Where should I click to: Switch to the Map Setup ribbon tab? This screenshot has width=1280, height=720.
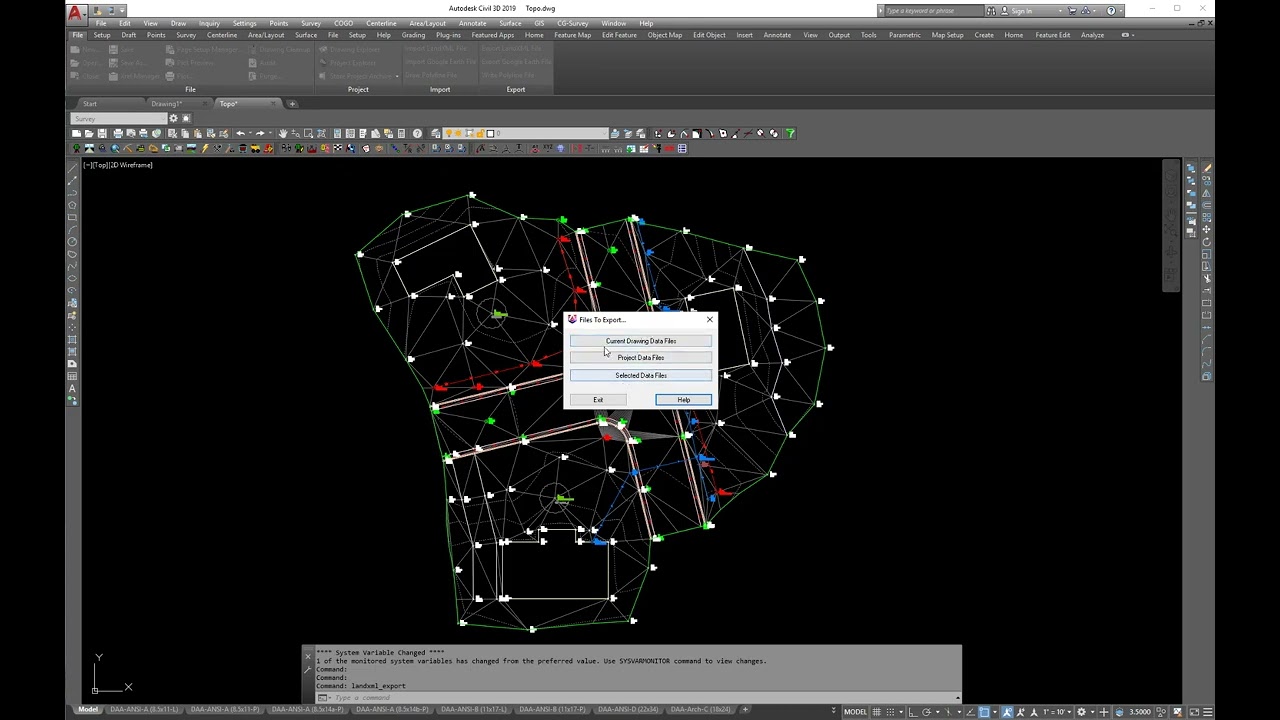coord(948,35)
